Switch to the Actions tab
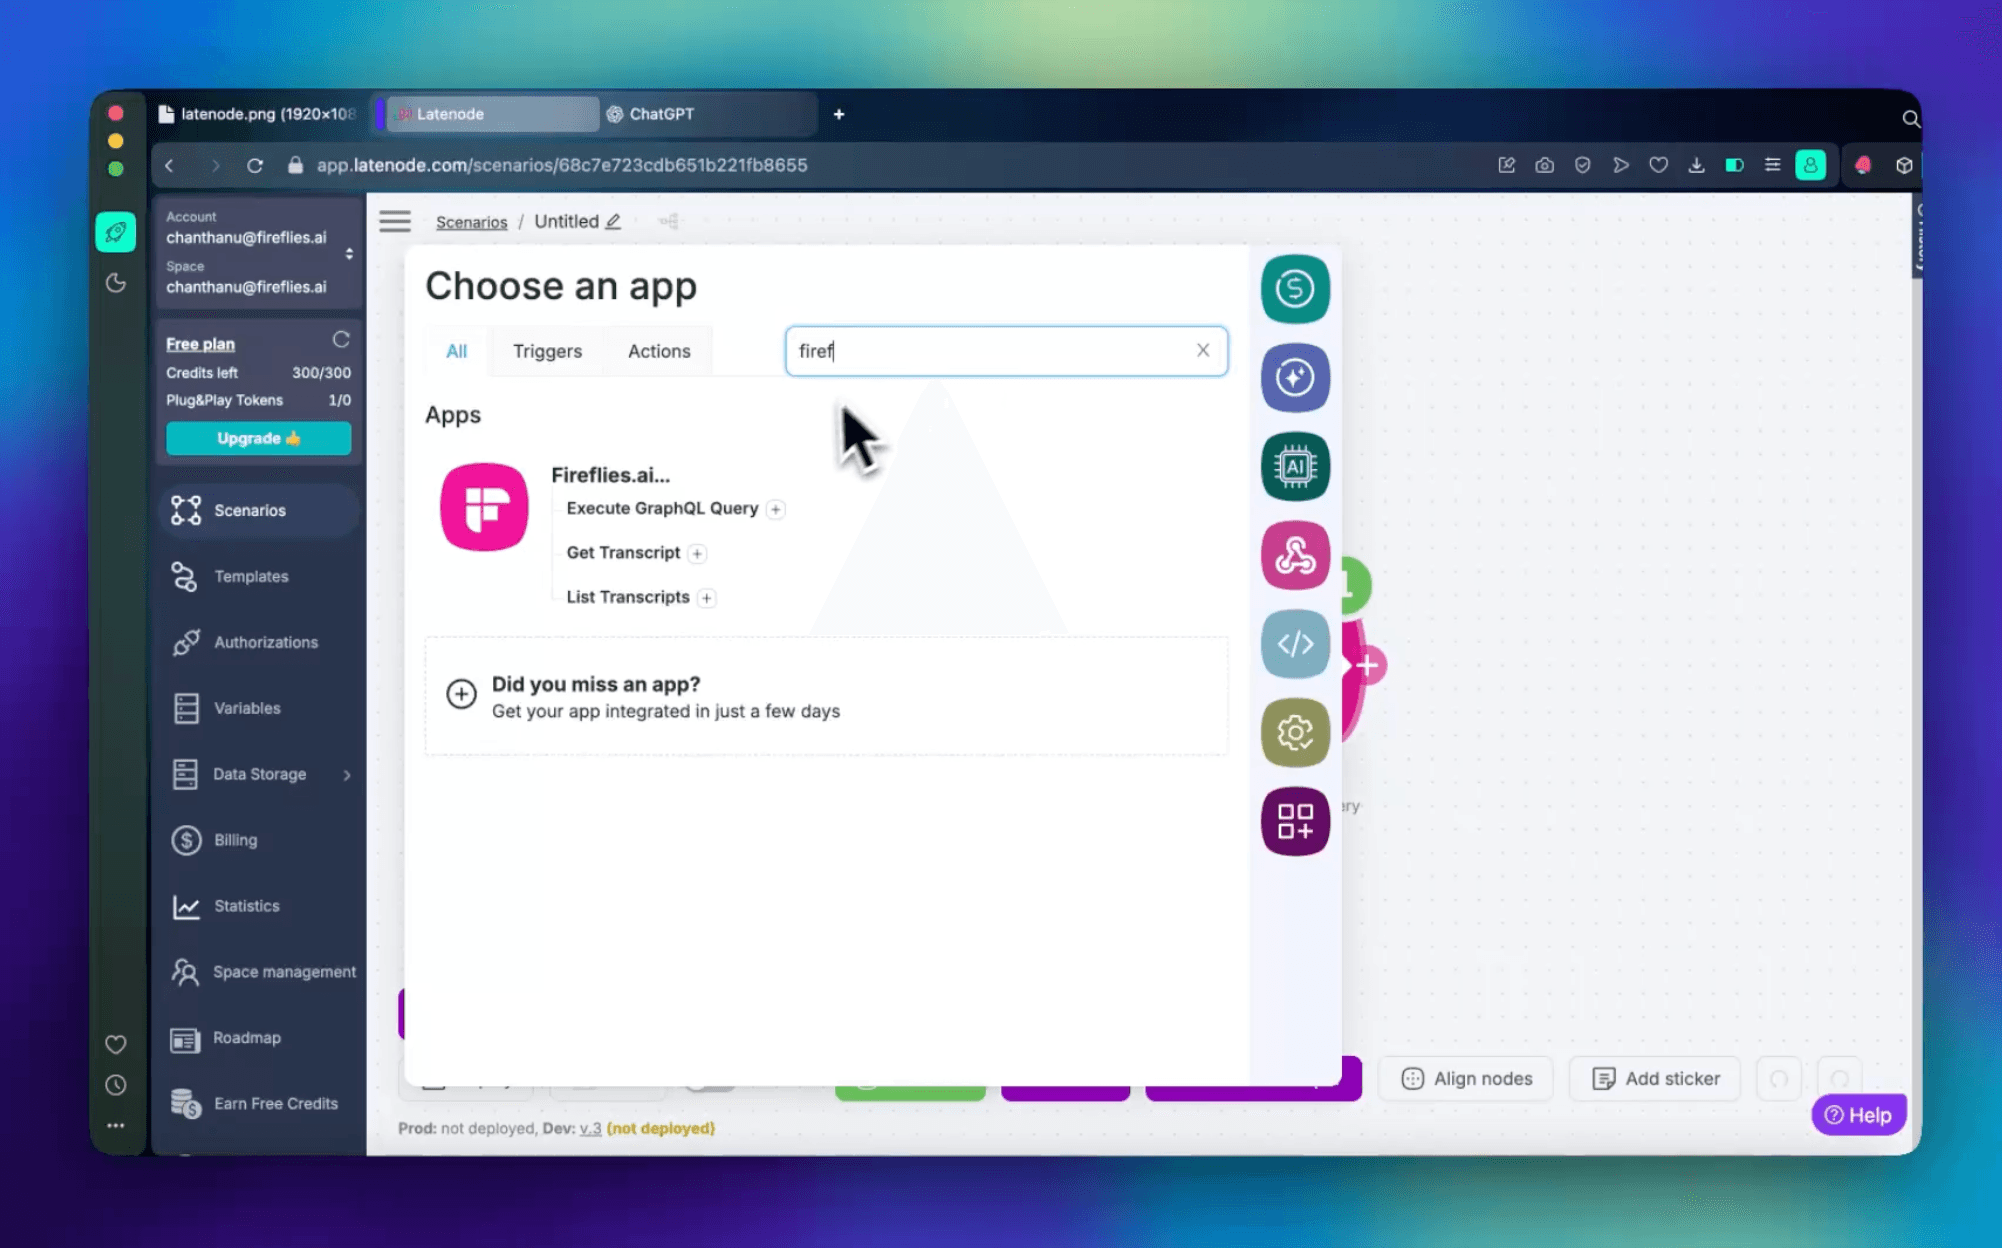 658,351
